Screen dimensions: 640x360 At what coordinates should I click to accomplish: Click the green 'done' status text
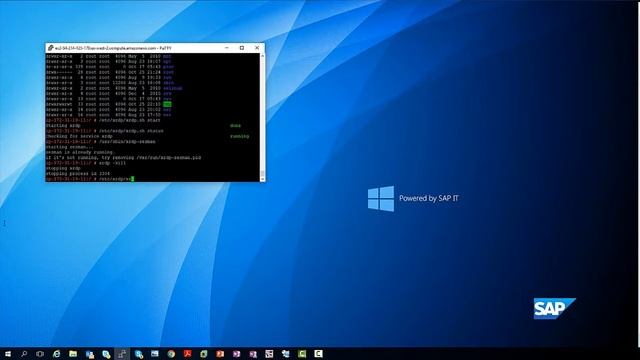(236, 126)
